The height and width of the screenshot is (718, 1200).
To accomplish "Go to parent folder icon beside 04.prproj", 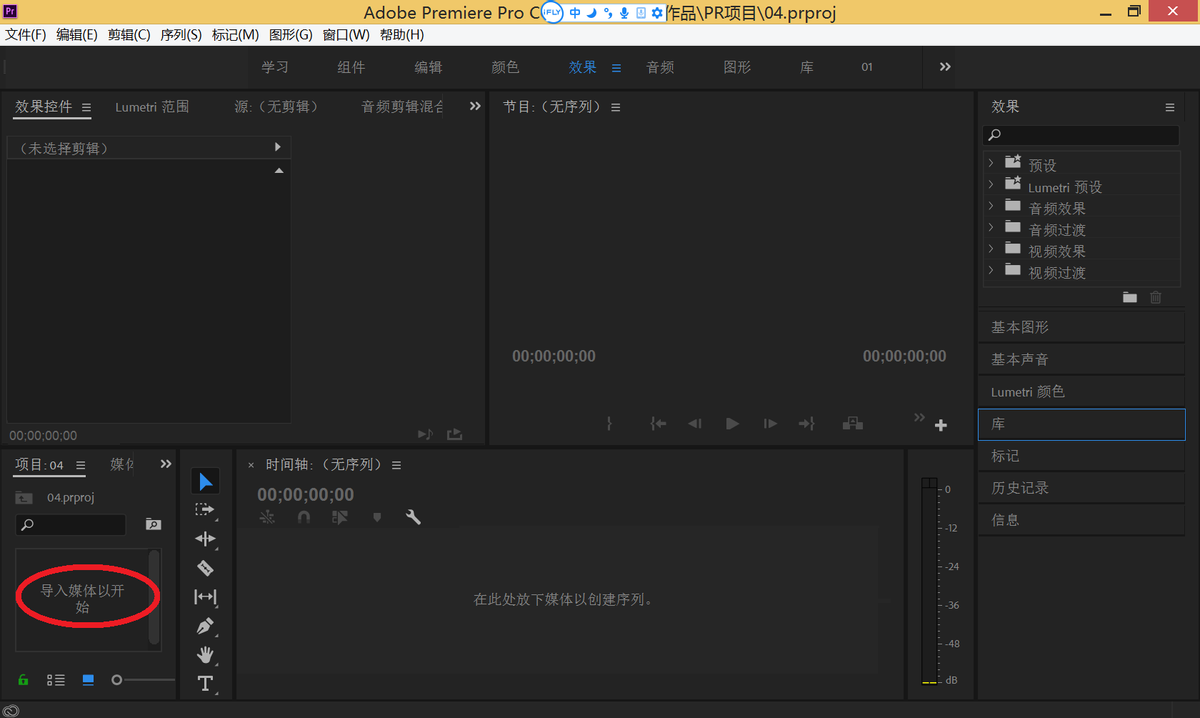I will pos(24,497).
